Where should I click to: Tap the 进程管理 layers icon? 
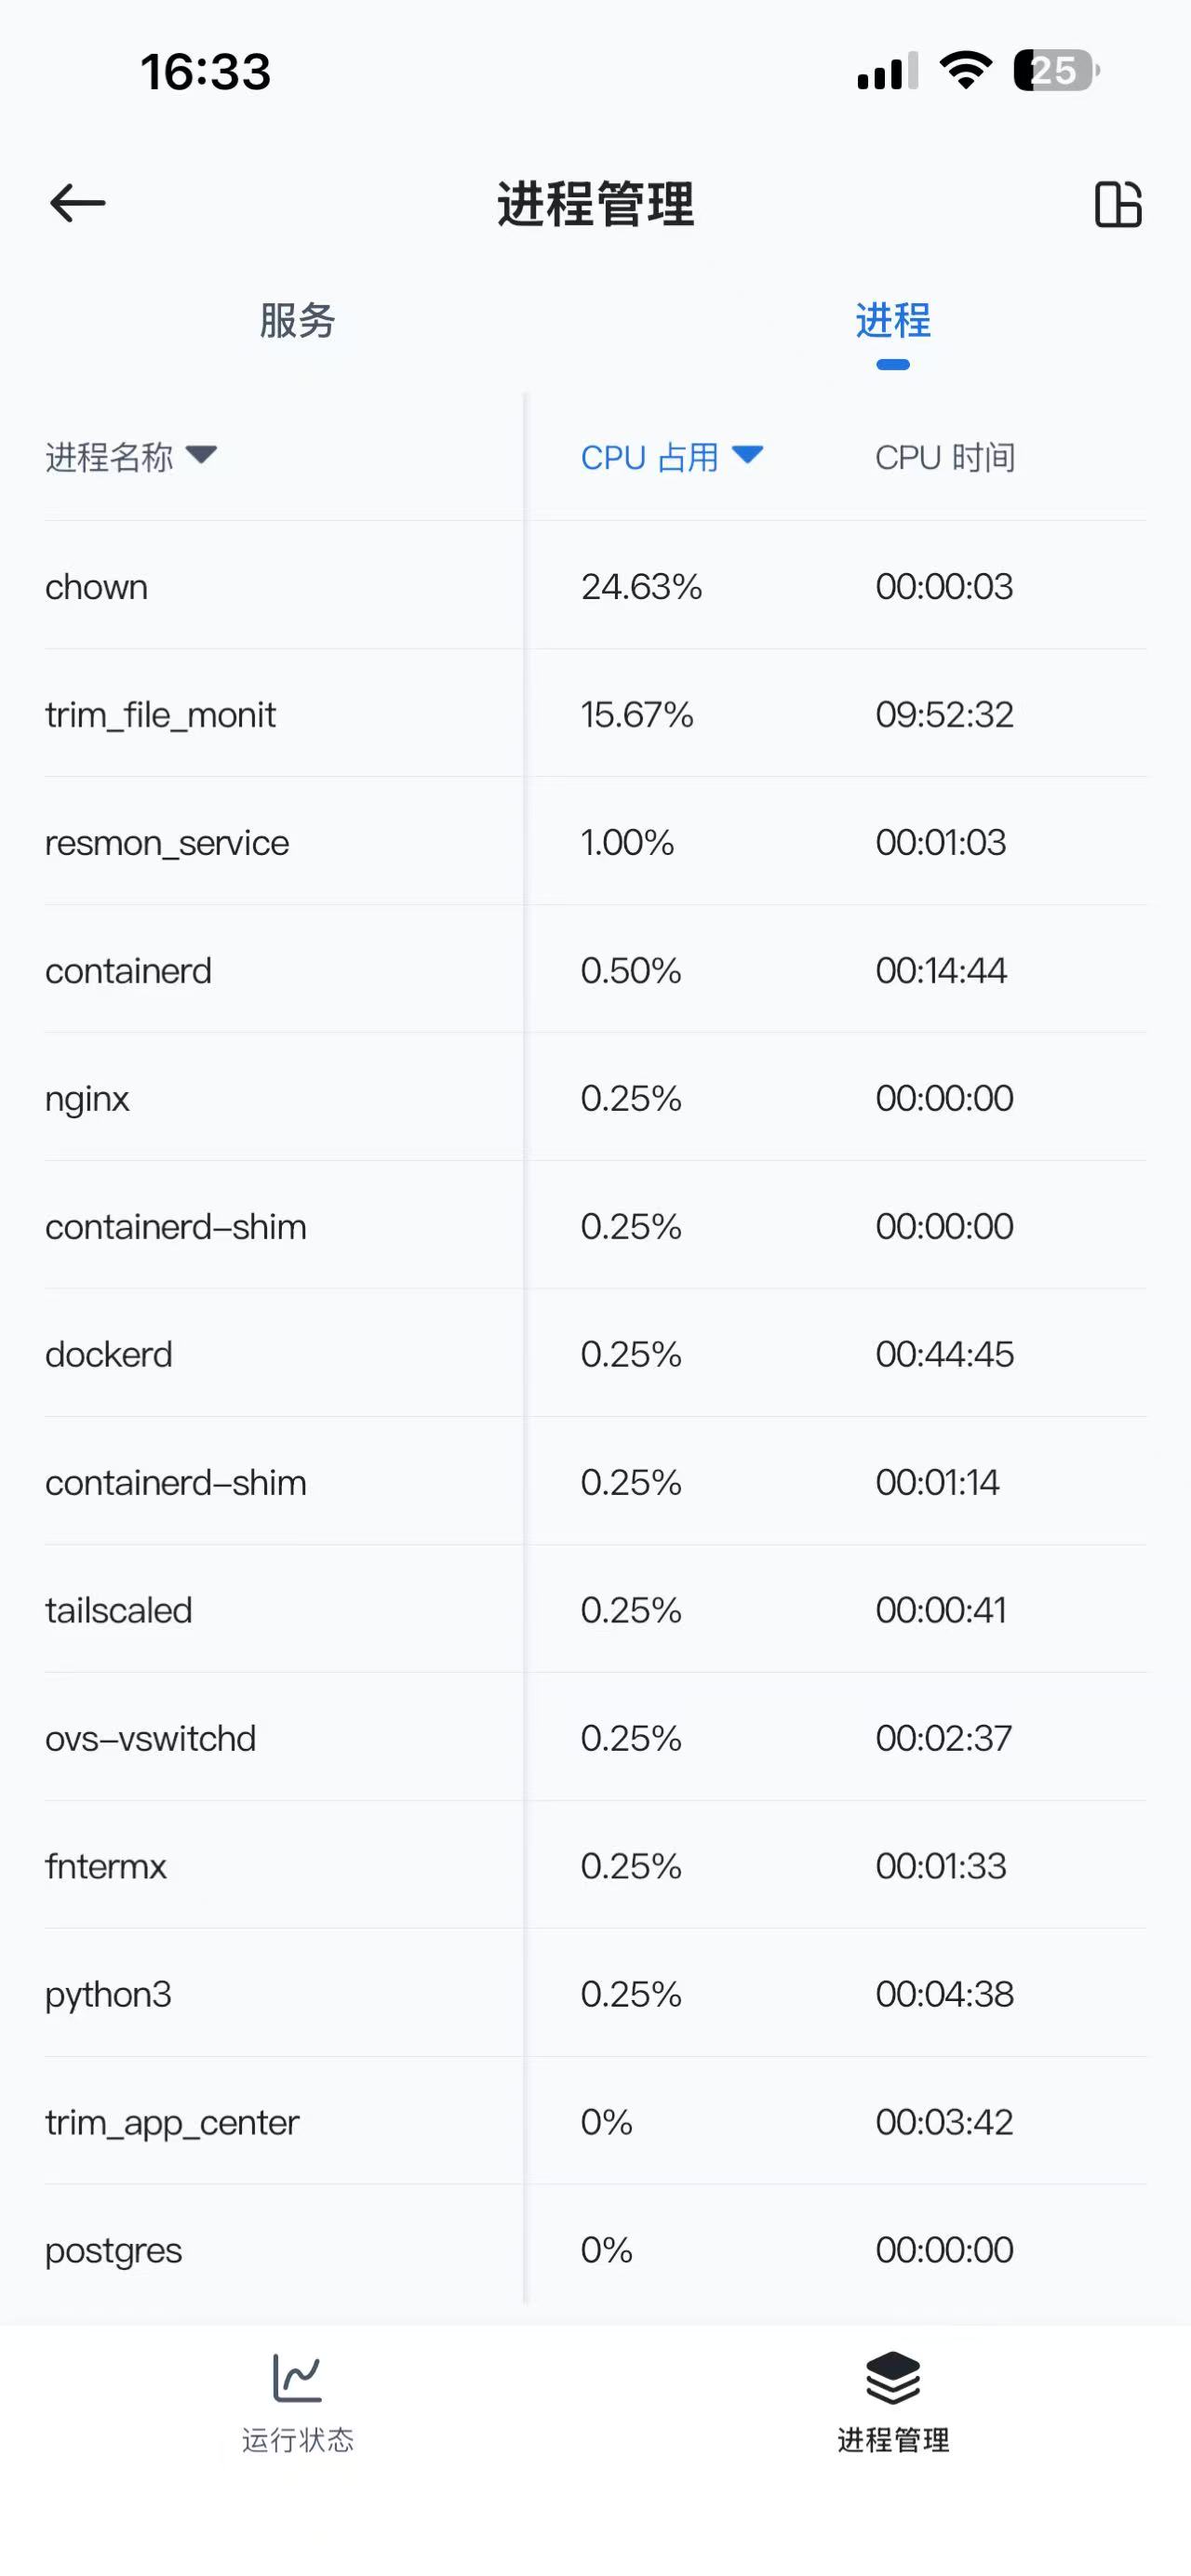point(892,2378)
